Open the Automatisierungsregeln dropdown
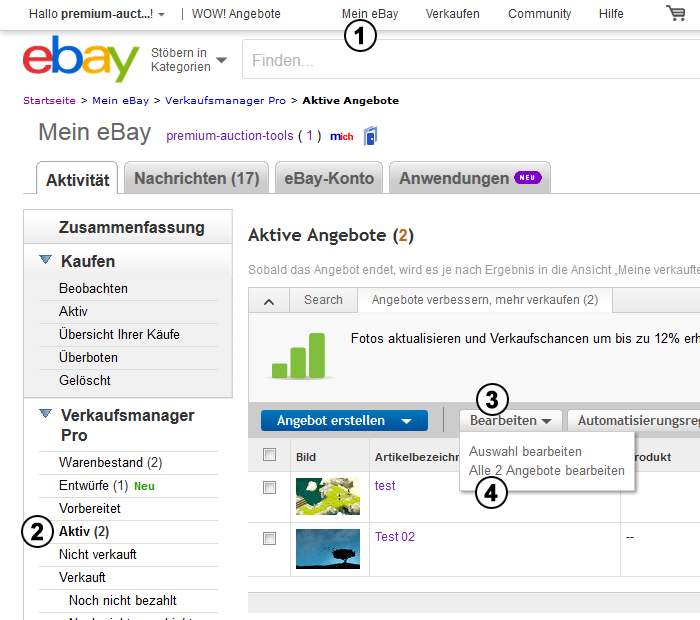Screen dimensions: 700x620 (634, 420)
